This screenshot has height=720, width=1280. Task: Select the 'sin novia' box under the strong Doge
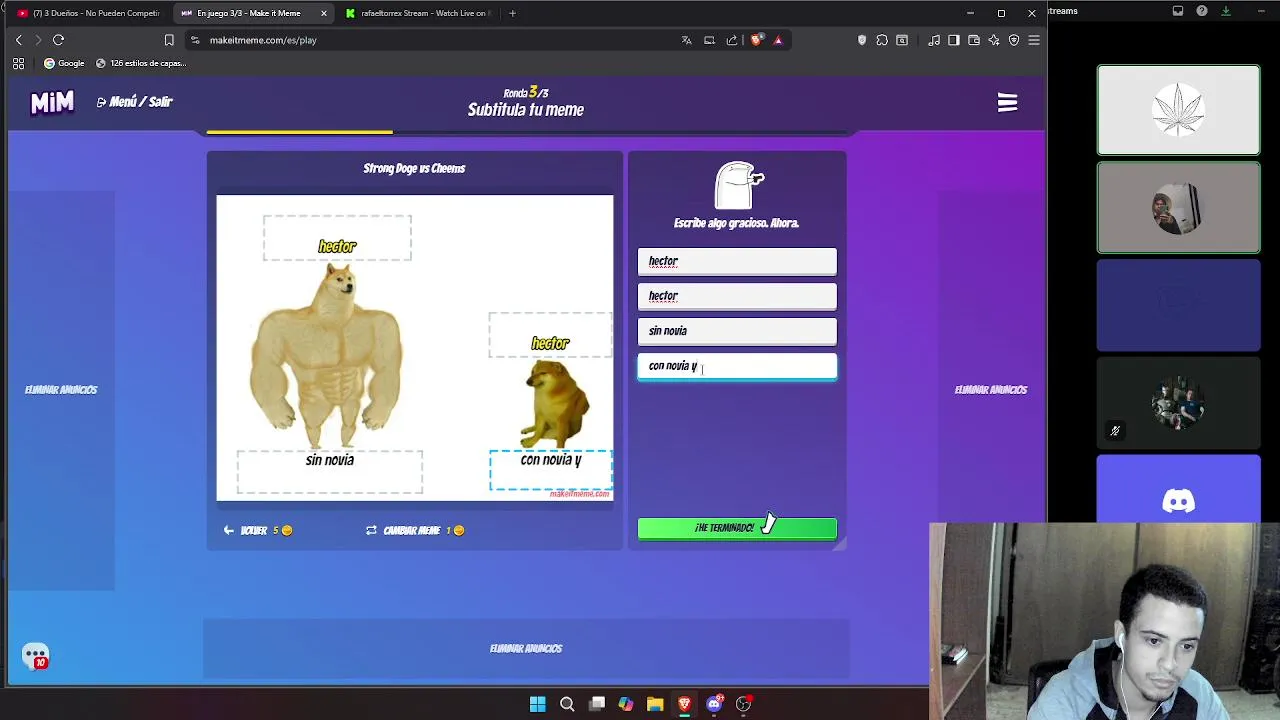pos(329,471)
